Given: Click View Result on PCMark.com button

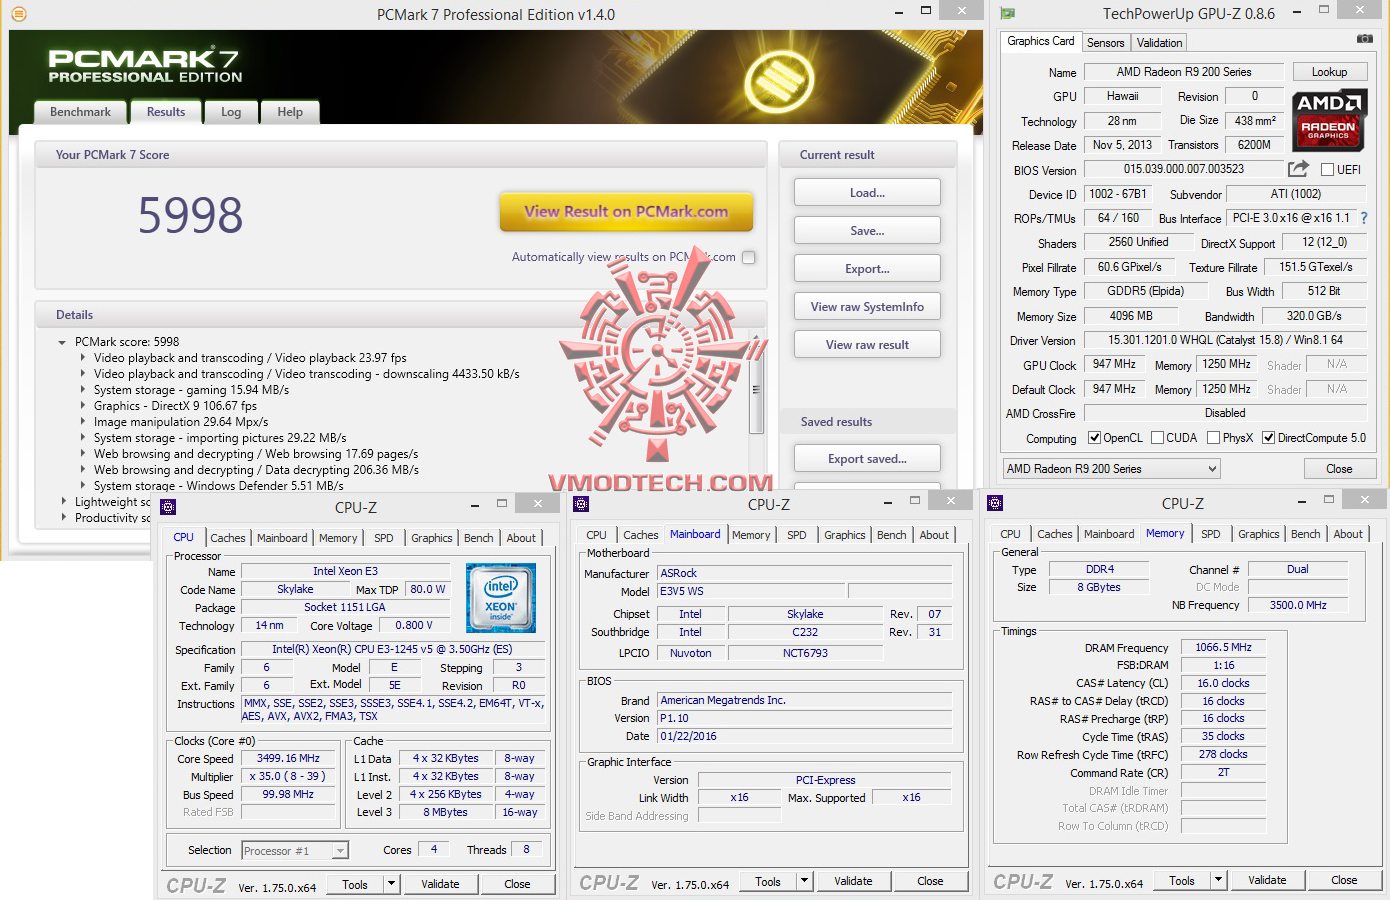Looking at the screenshot, I should pyautogui.click(x=626, y=212).
